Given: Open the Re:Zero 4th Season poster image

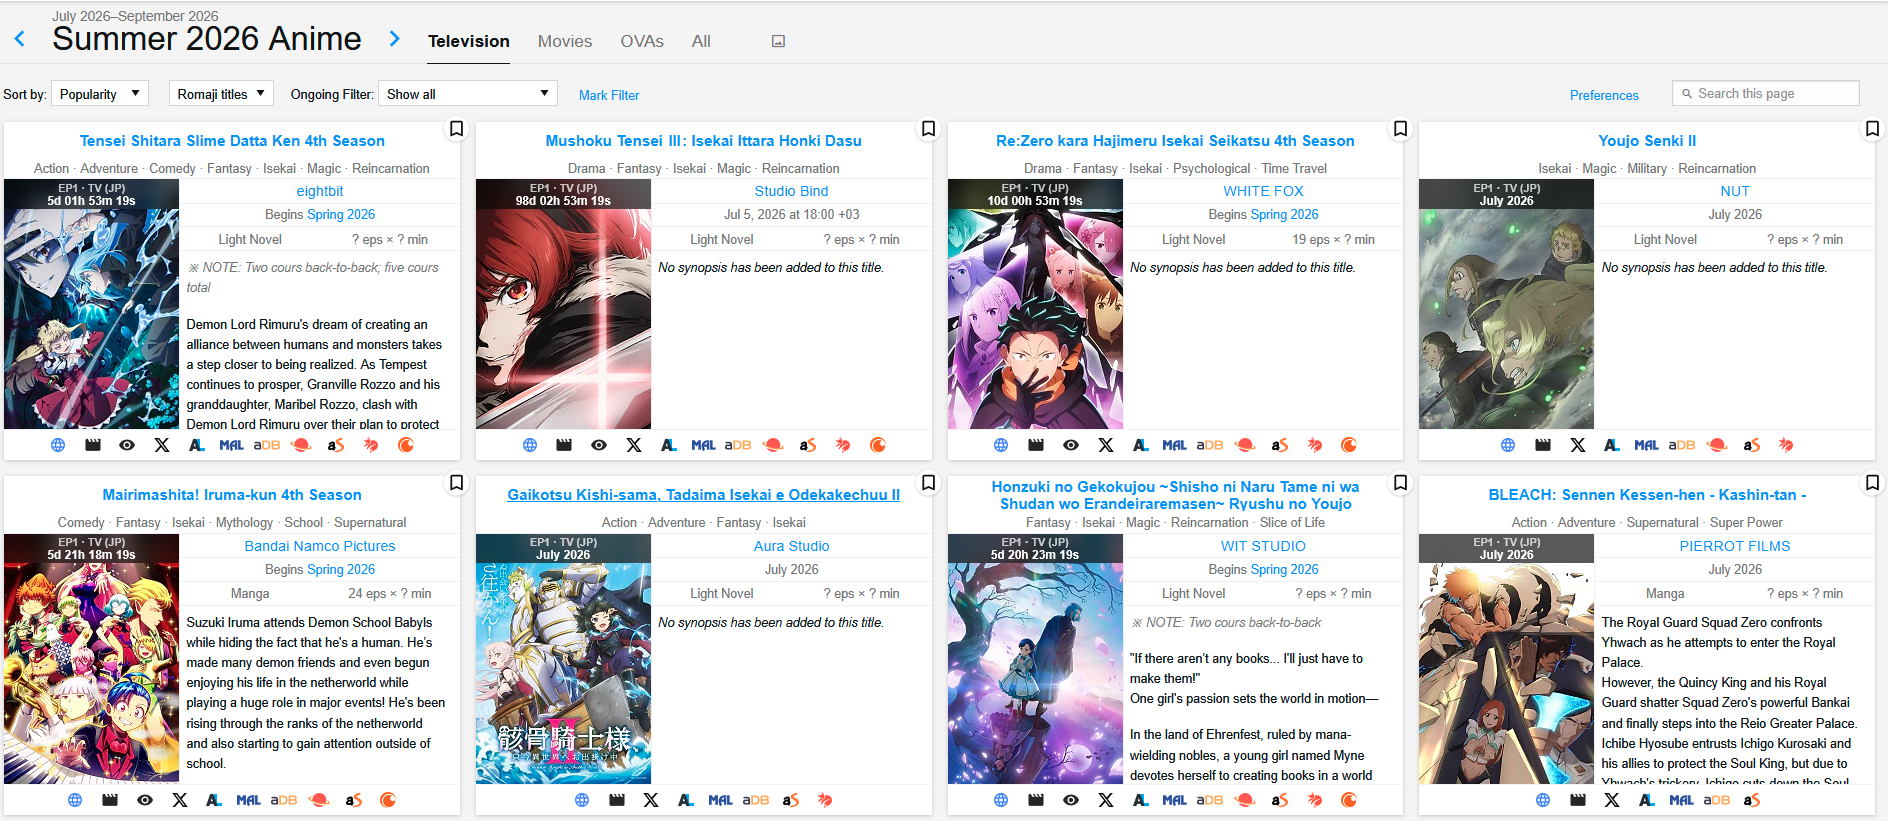Looking at the screenshot, I should click(x=1035, y=304).
